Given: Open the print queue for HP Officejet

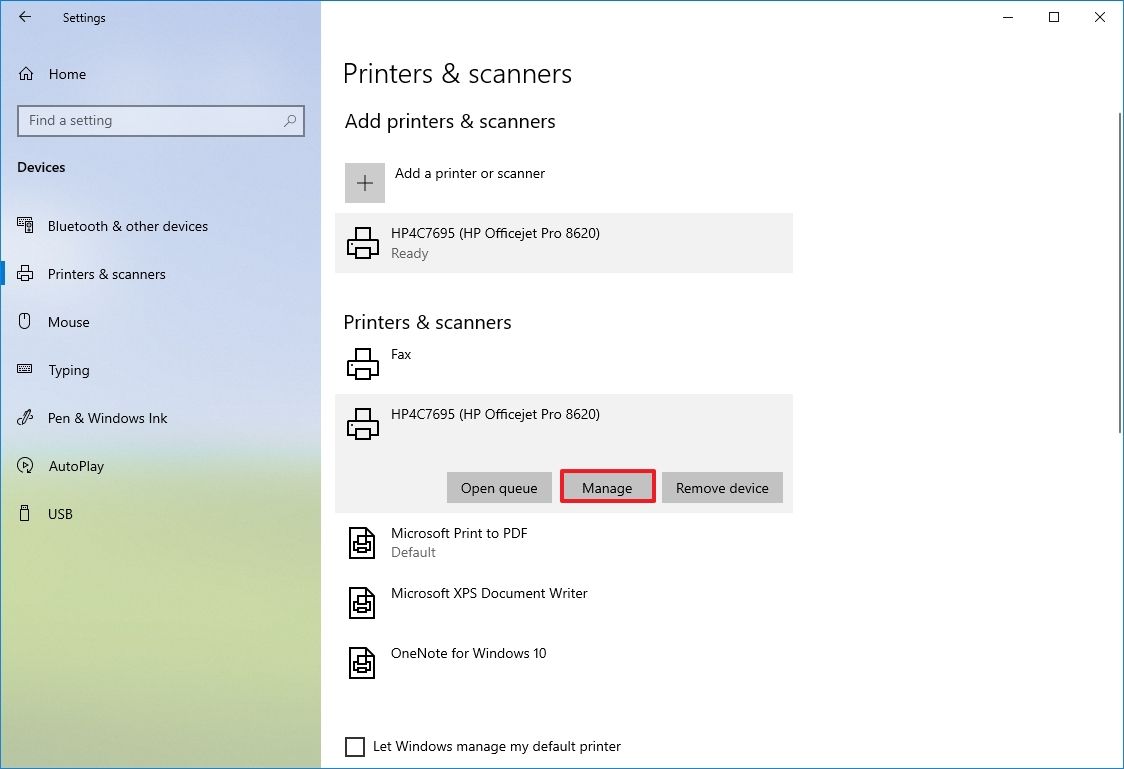Looking at the screenshot, I should (499, 487).
